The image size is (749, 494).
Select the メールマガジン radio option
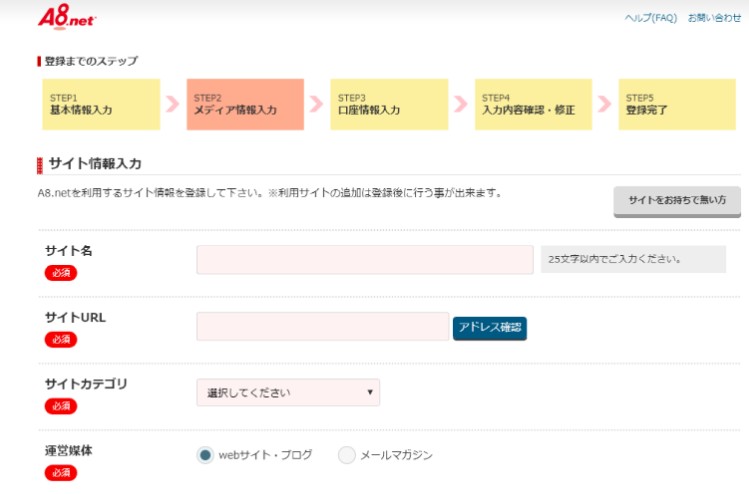coord(347,455)
